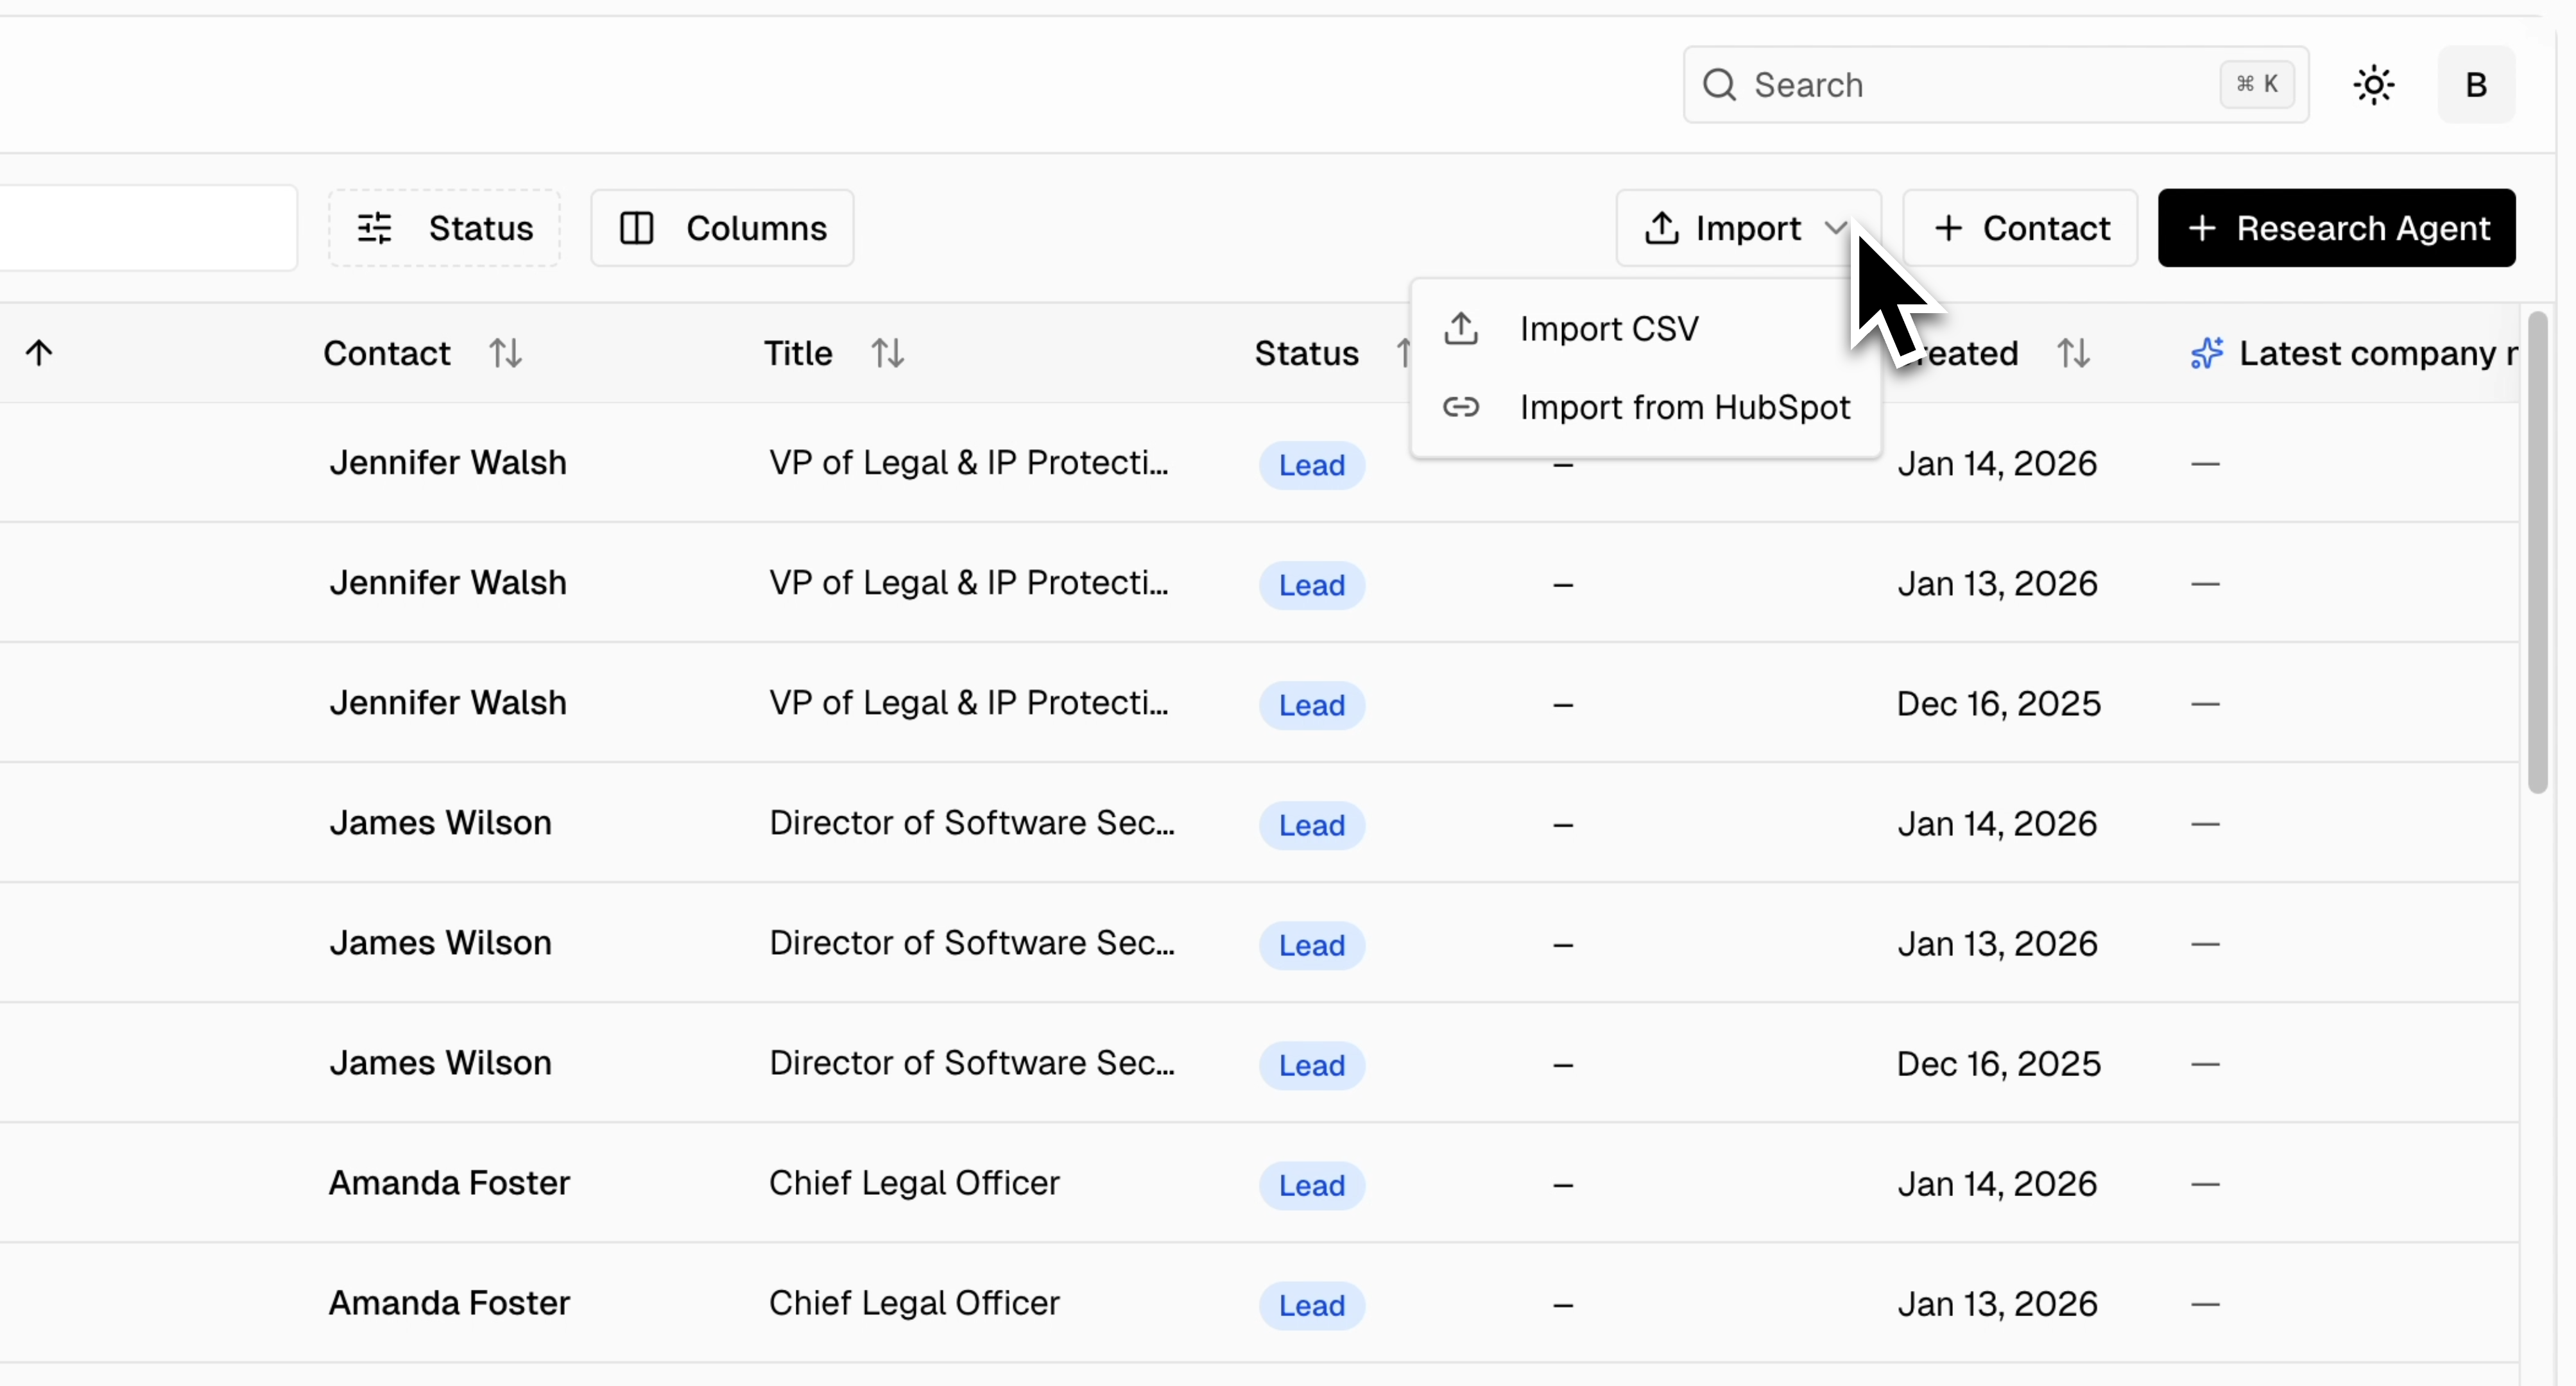
Task: Click the sun icon to switch theme
Action: 2374,84
